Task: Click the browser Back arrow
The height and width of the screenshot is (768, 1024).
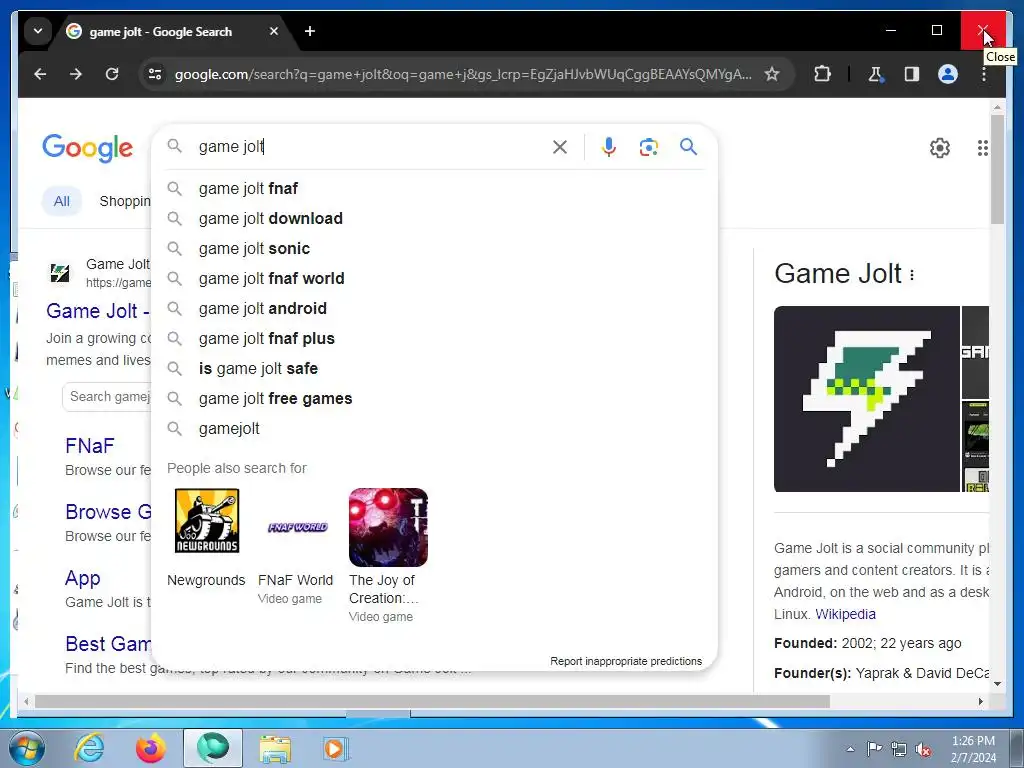Action: click(40, 74)
